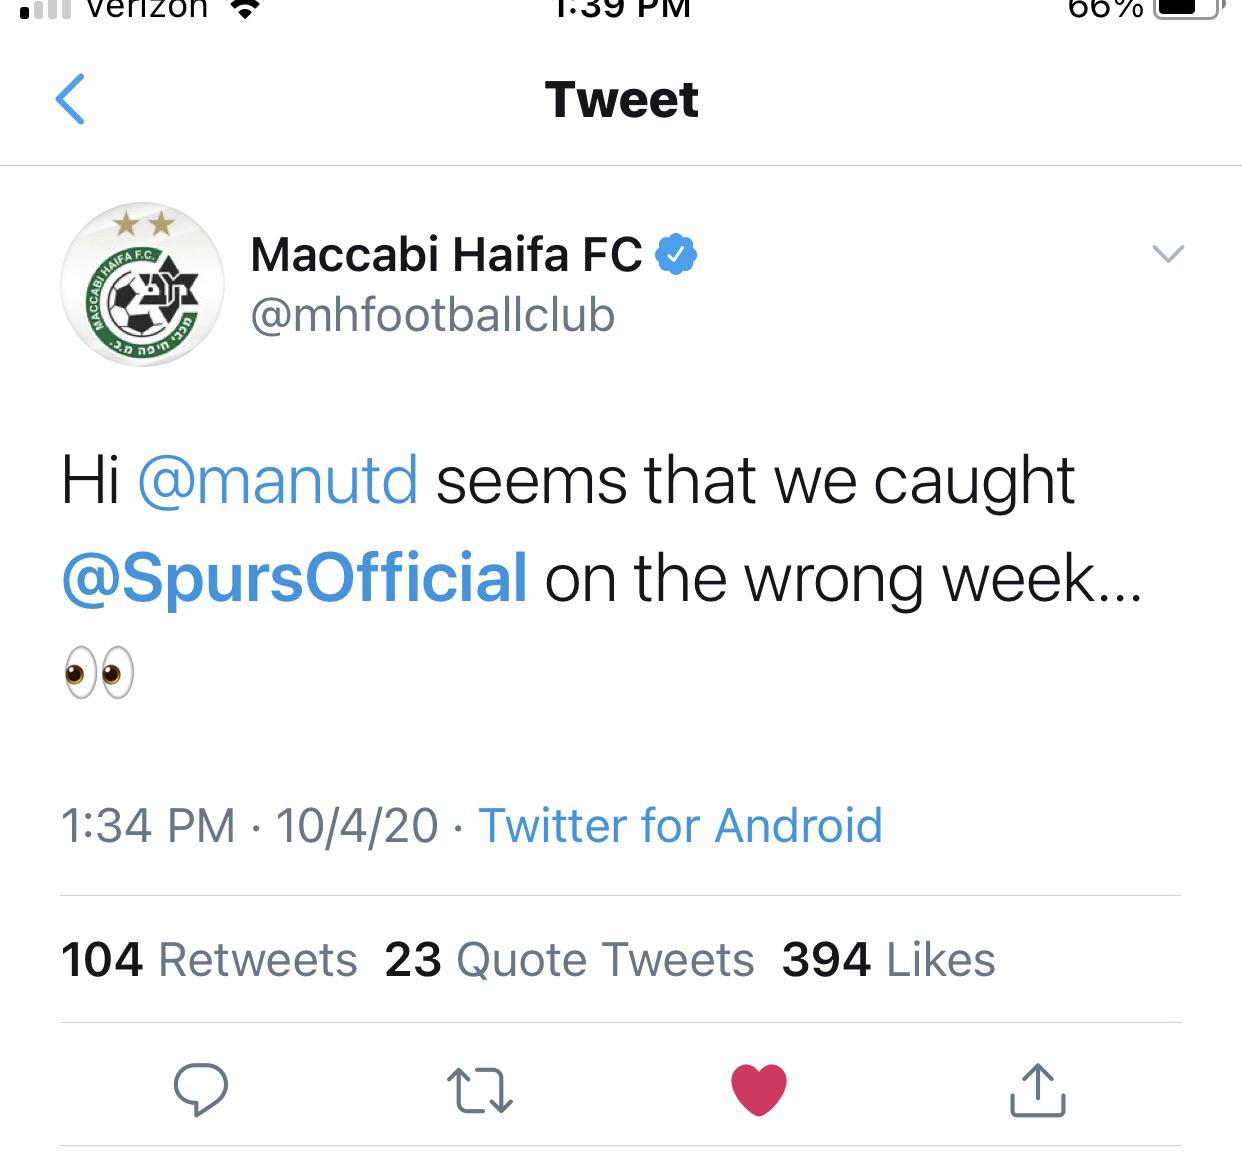Image resolution: width=1242 pixels, height=1168 pixels.
Task: Unlike the tweet with heart icon
Action: coord(759,1090)
